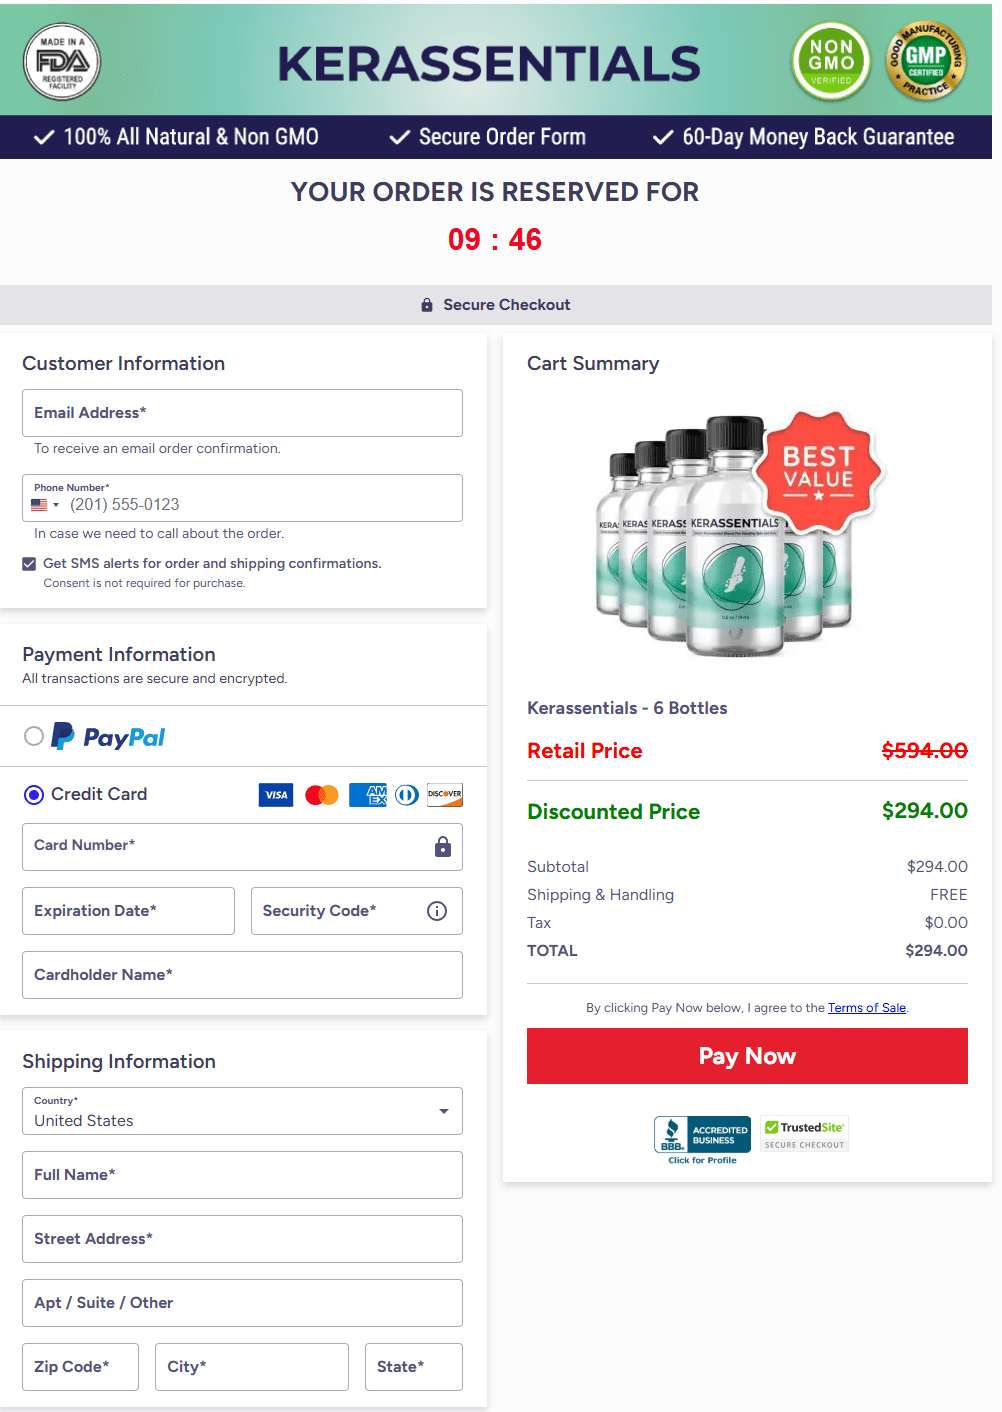The image size is (1002, 1412).
Task: Select the American Express icon
Action: 367,795
